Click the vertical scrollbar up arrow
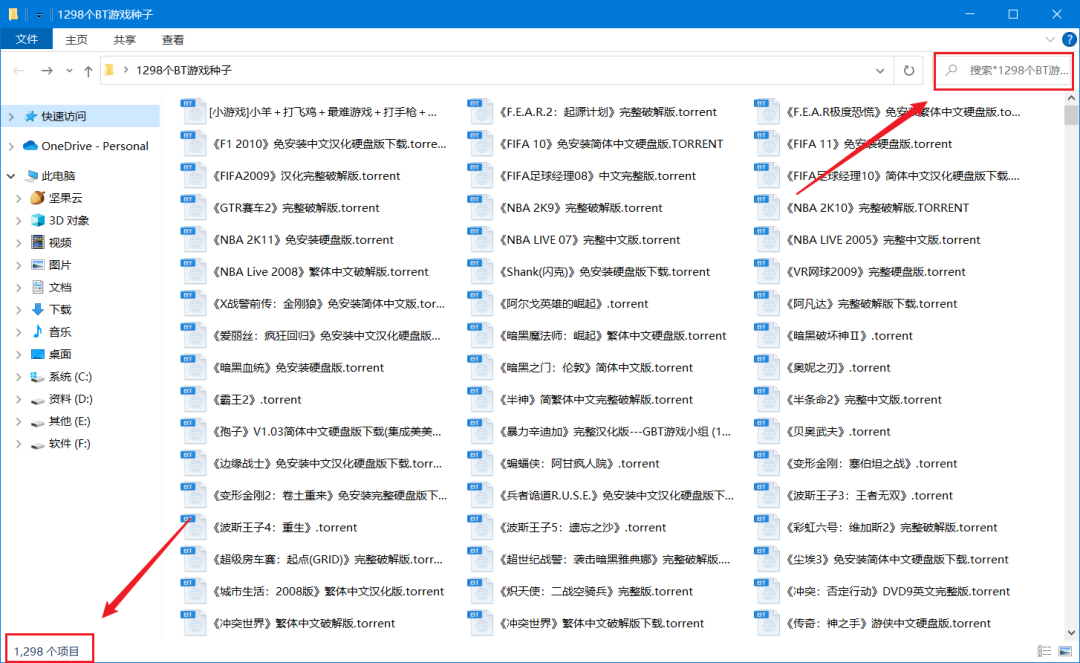The image size is (1080, 663). (1071, 98)
